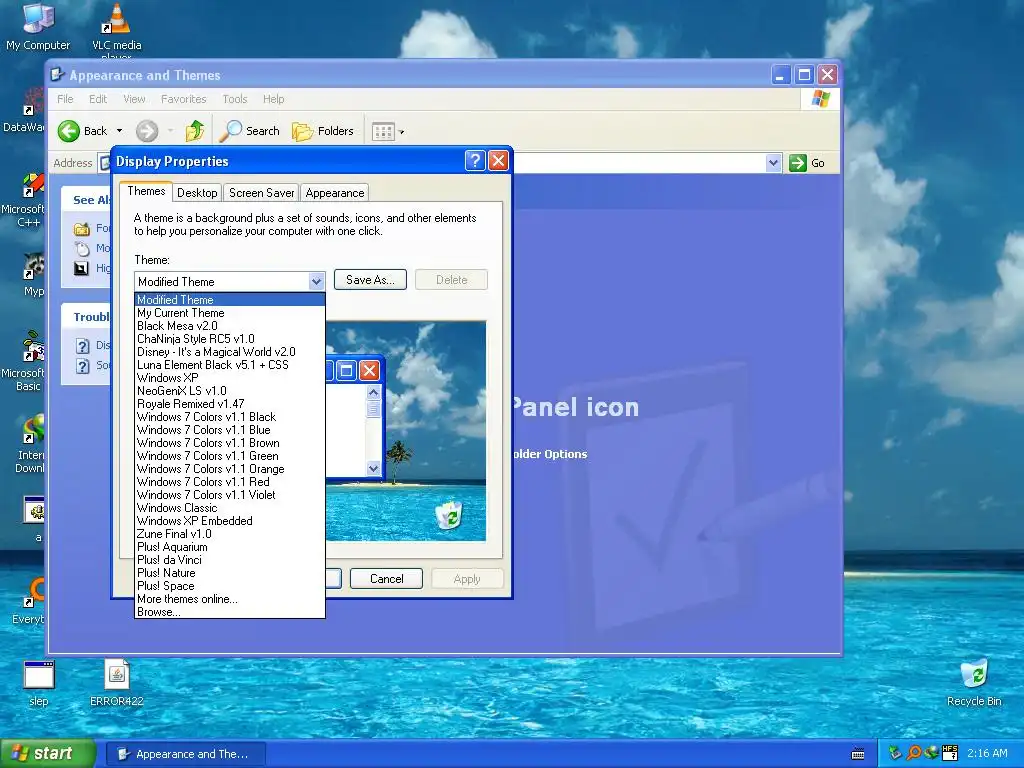Launch VLC media player desktop icon

[x=116, y=26]
